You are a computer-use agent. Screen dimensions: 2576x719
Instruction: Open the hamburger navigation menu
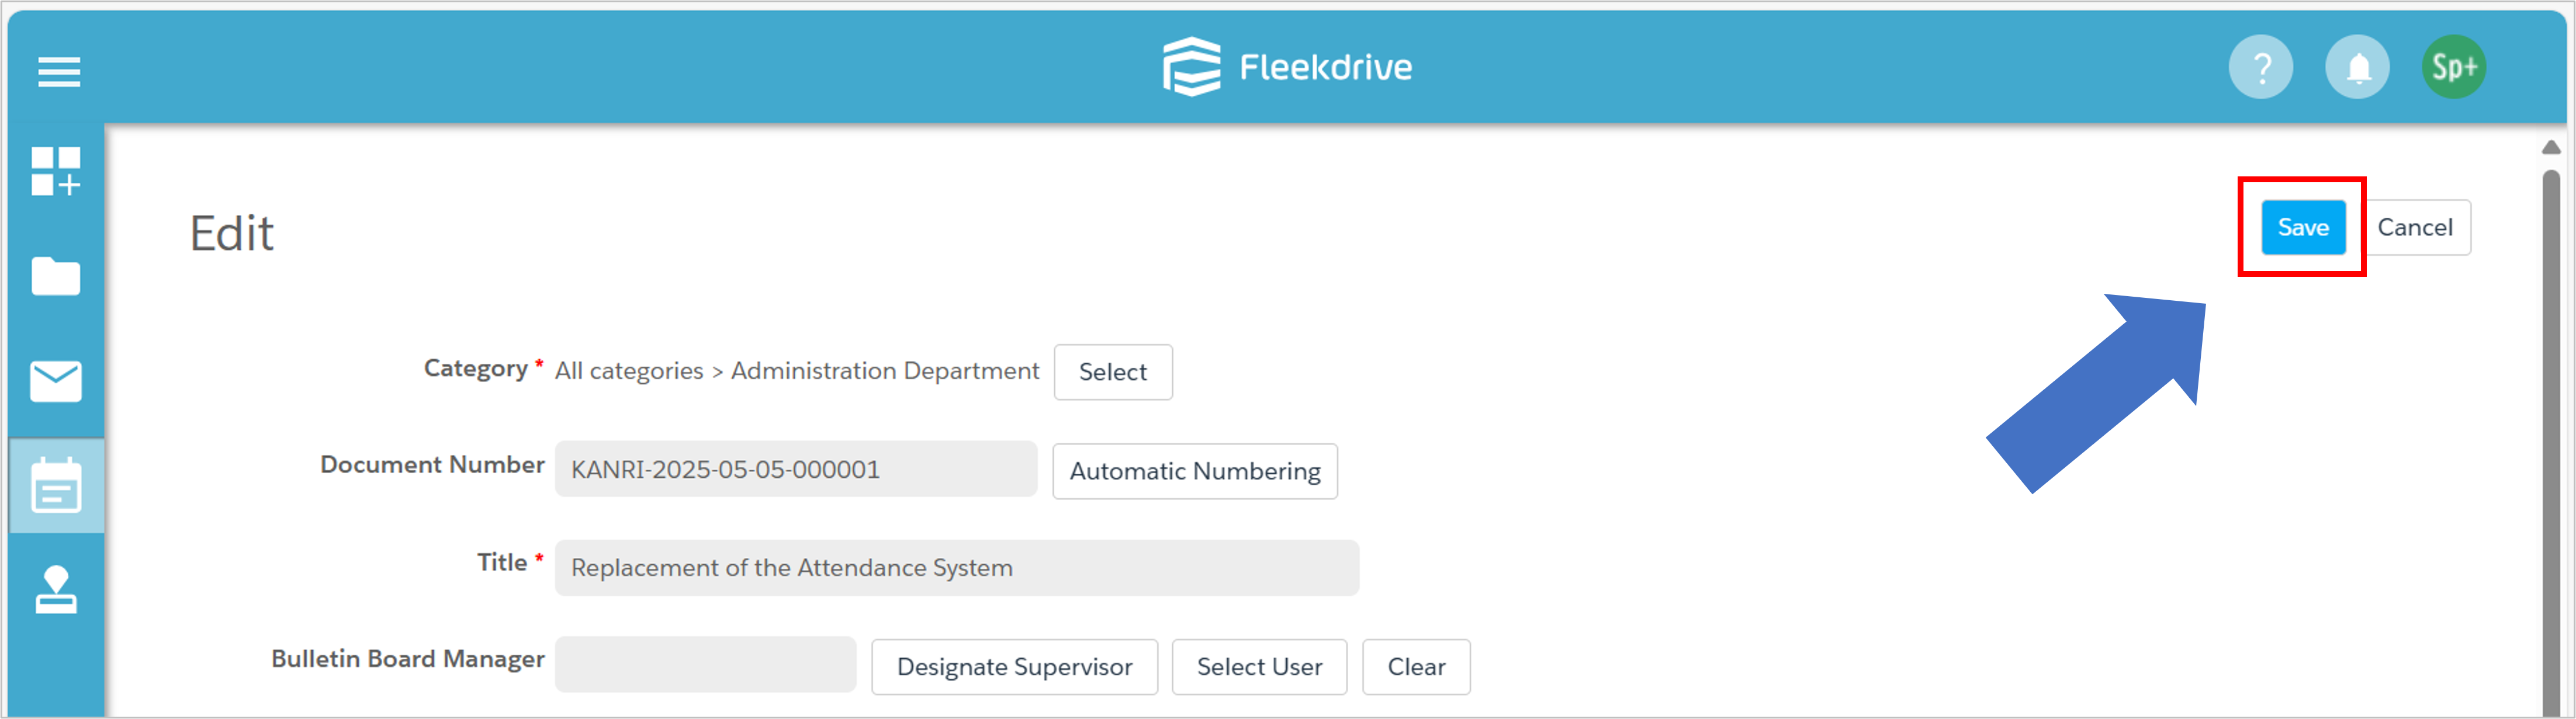click(x=59, y=72)
